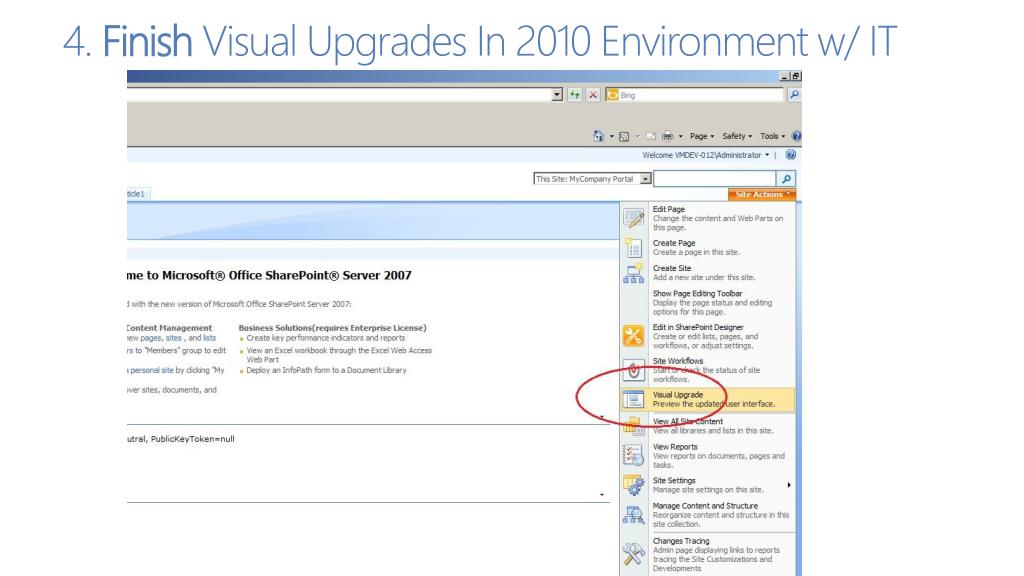Click 'View an Excel workbook' bullet text
The height and width of the screenshot is (576, 1024).
(339, 355)
